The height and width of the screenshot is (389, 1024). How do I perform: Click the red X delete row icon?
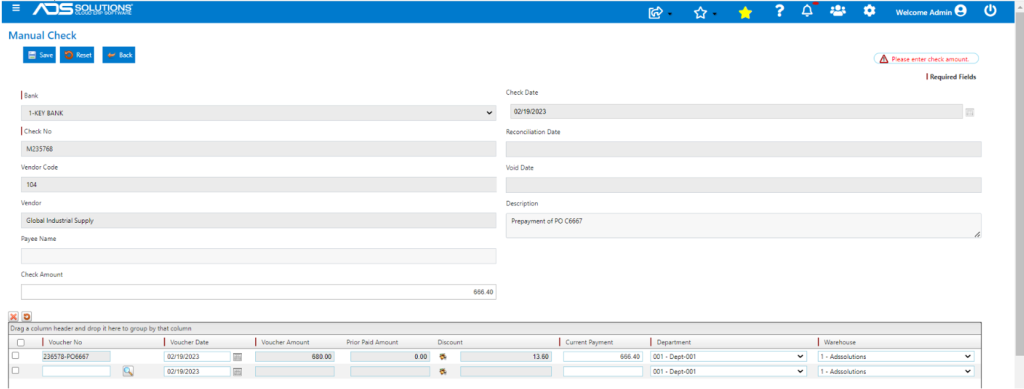pos(13,316)
